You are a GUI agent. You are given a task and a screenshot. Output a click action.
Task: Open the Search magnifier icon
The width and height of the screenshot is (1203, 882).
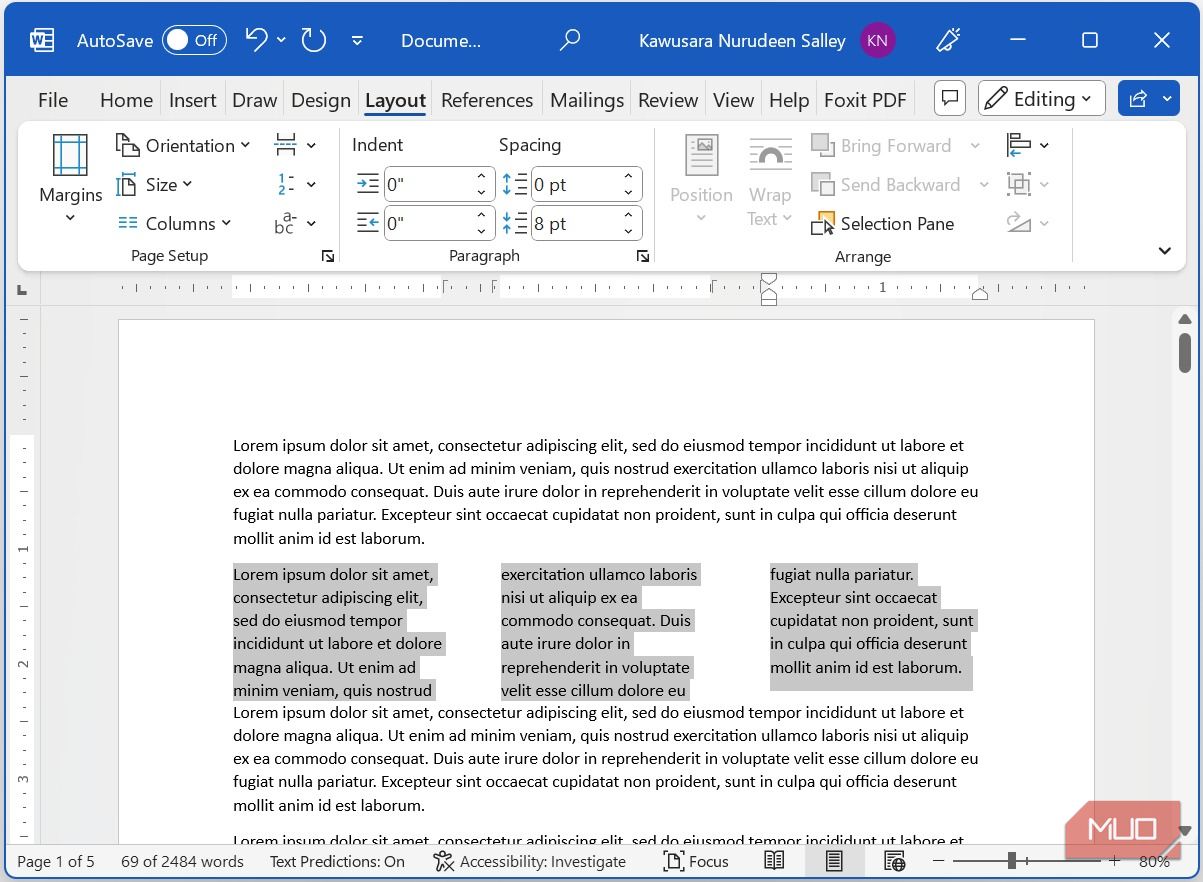click(x=570, y=40)
